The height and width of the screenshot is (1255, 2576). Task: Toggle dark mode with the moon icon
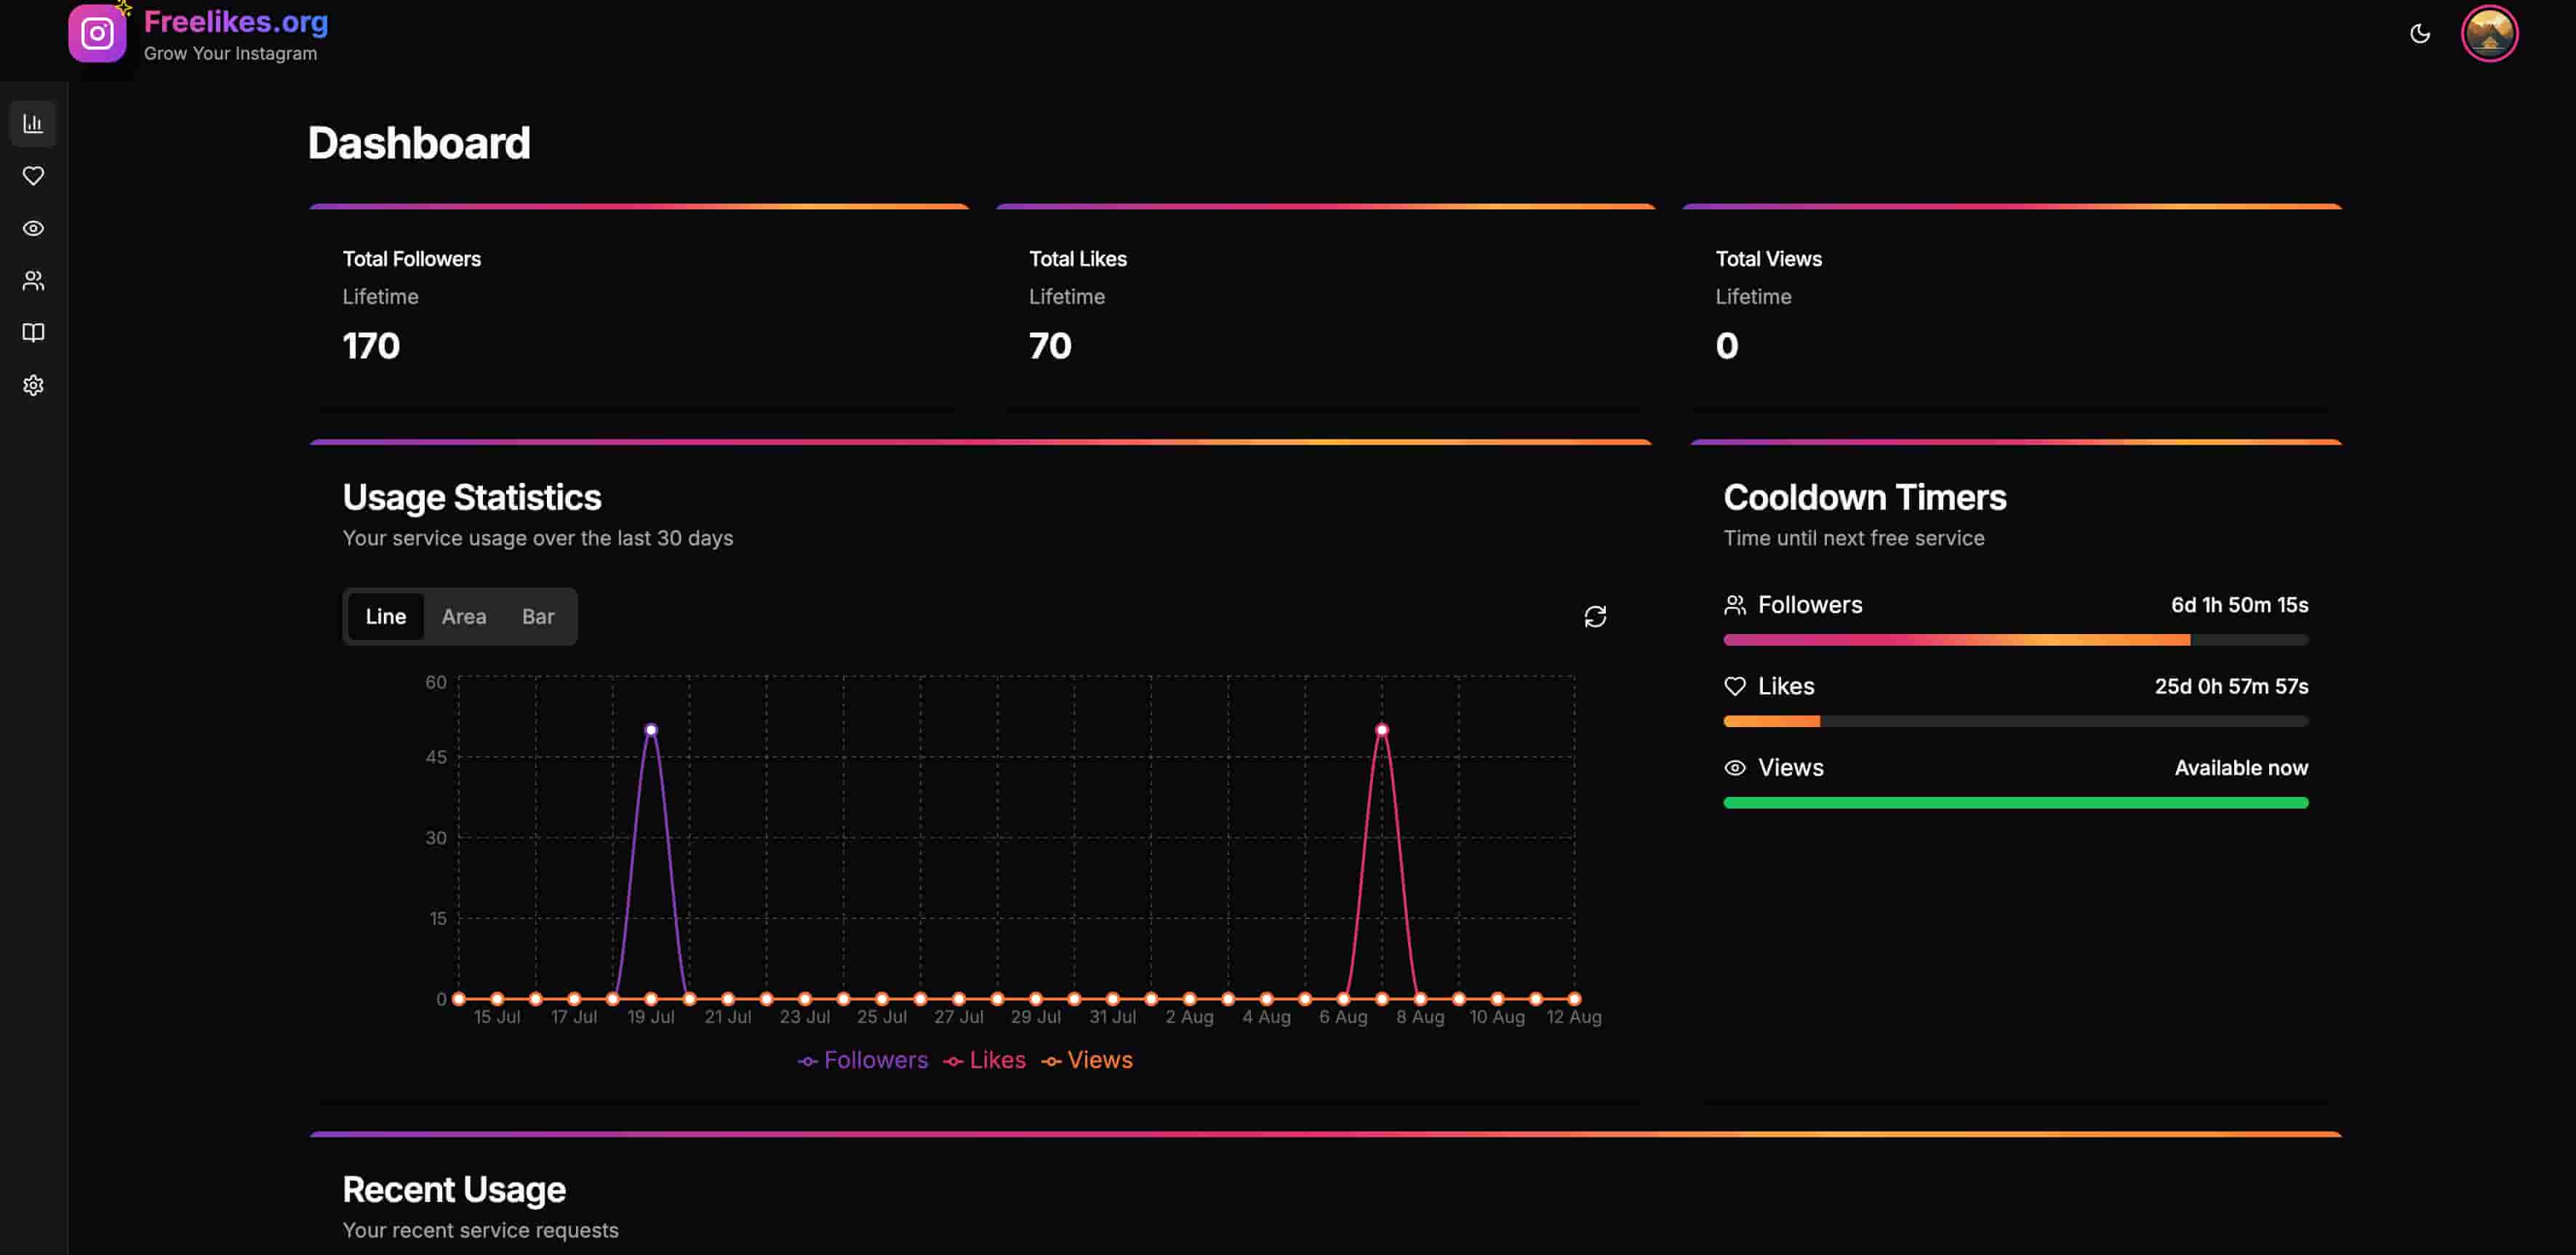click(2420, 33)
